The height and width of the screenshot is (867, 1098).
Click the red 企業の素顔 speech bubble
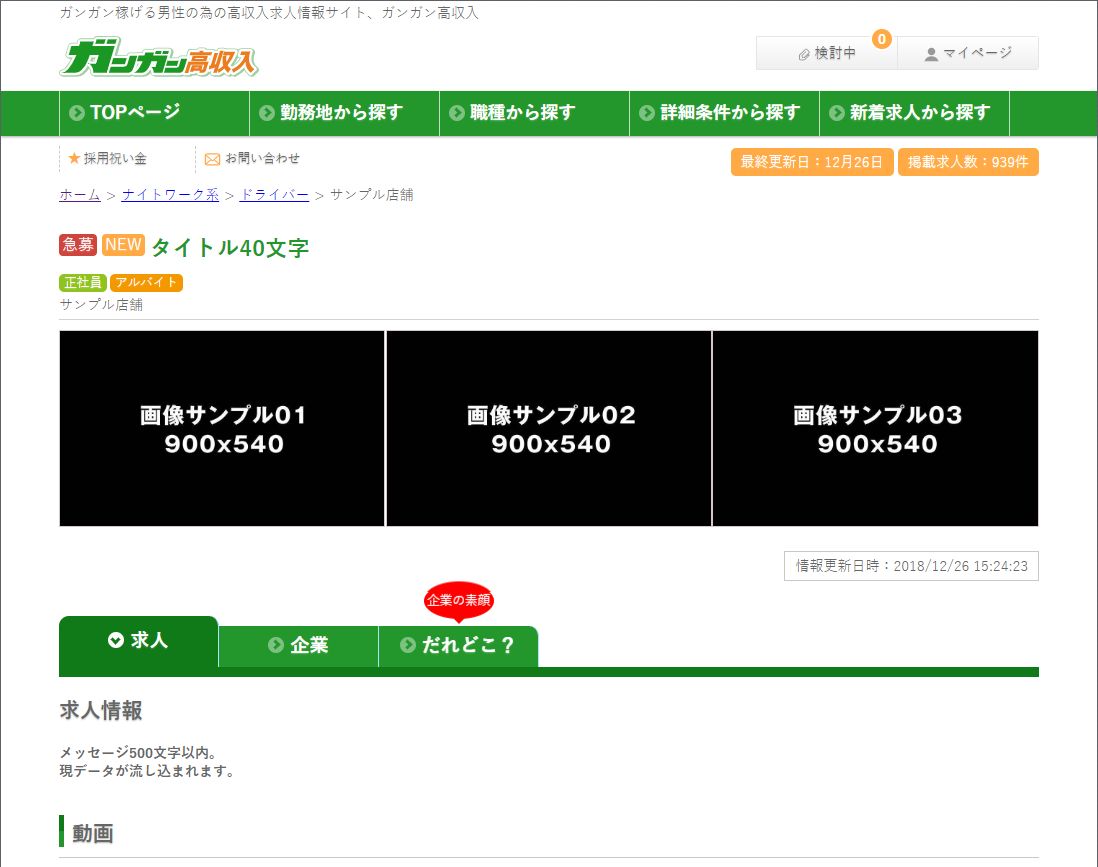pyautogui.click(x=459, y=601)
